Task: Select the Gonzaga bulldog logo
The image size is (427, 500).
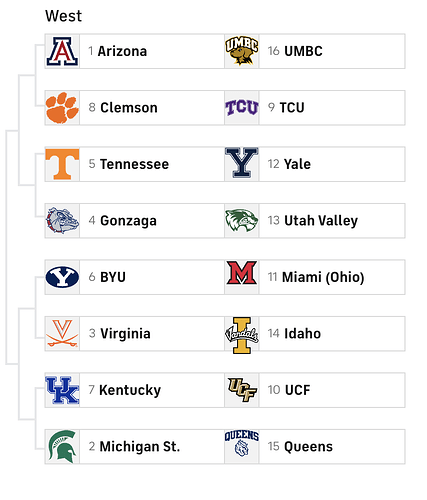Action: click(x=62, y=220)
